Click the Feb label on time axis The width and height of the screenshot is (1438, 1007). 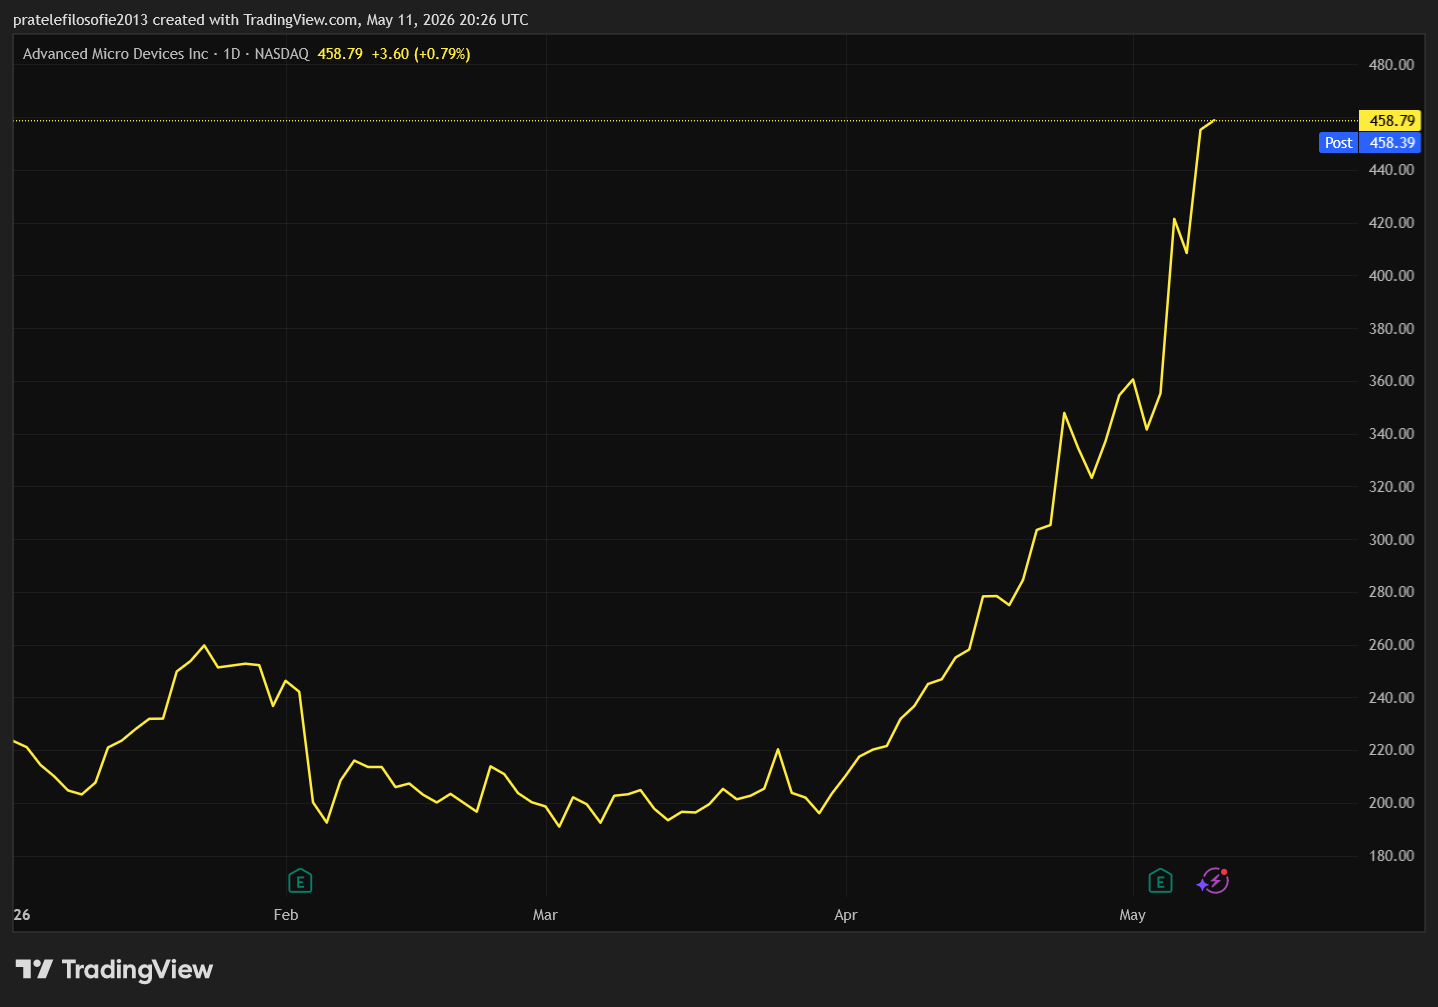pos(286,915)
